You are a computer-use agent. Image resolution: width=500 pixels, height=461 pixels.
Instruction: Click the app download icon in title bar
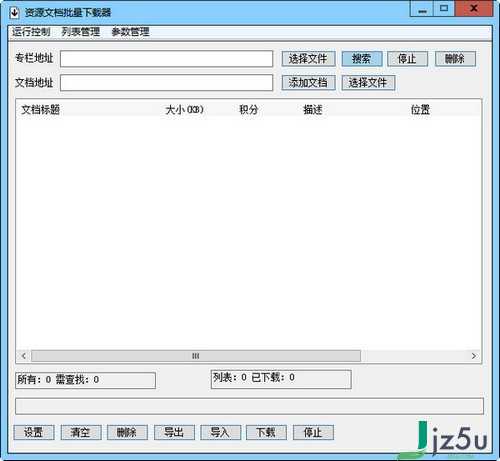(14, 12)
